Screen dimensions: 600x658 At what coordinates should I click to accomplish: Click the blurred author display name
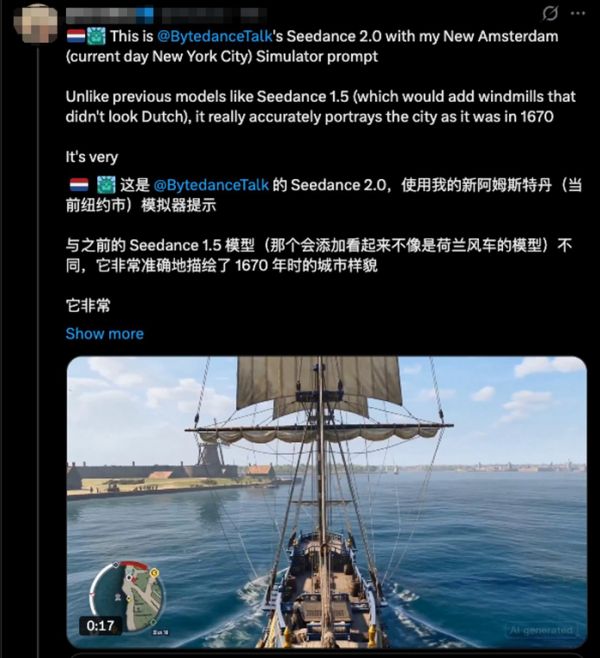110,15
